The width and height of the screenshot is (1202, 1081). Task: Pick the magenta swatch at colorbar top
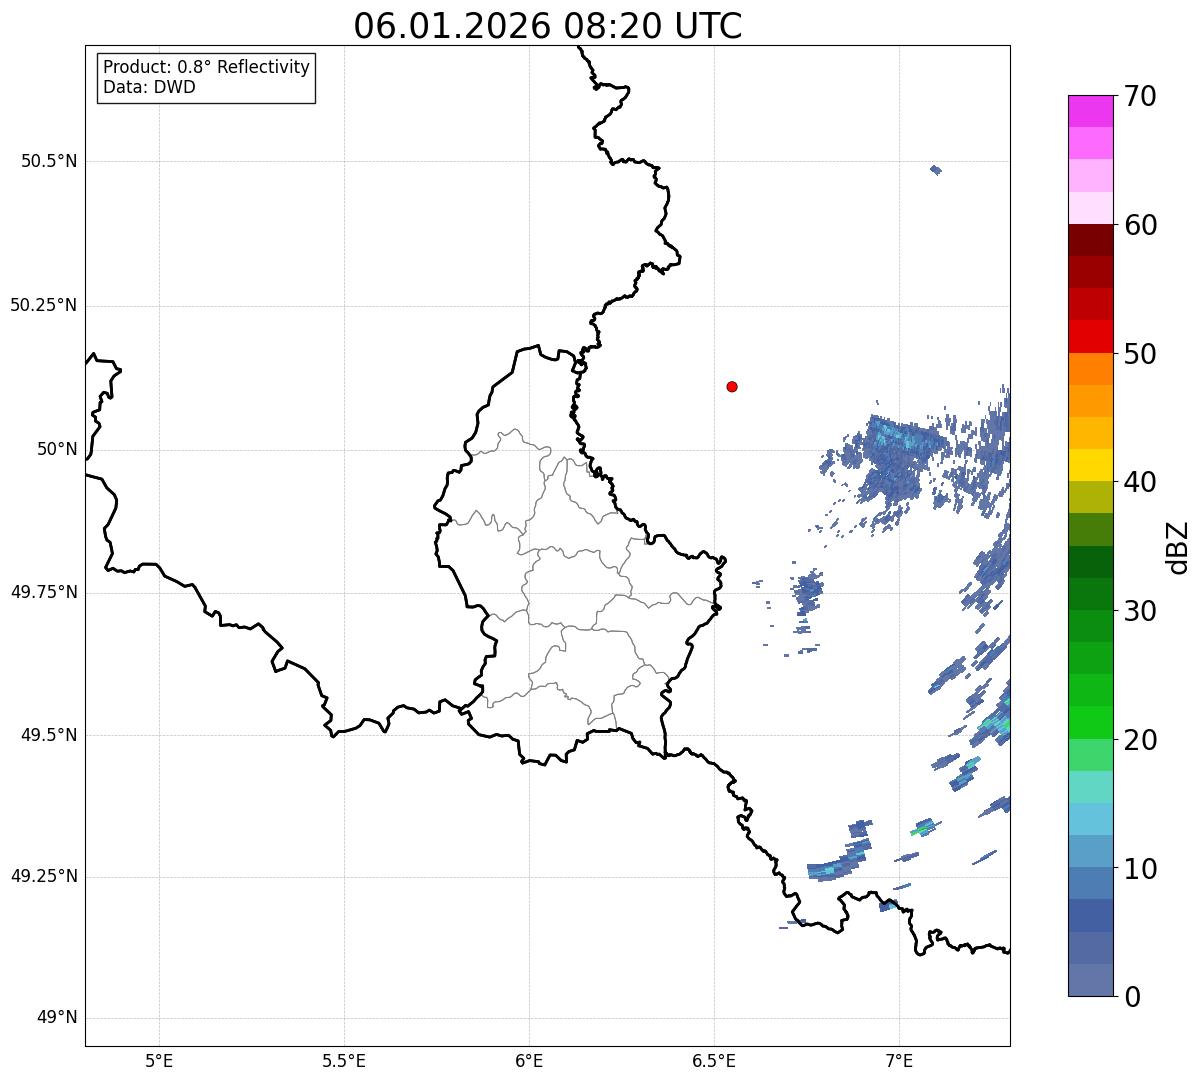coord(1090,111)
